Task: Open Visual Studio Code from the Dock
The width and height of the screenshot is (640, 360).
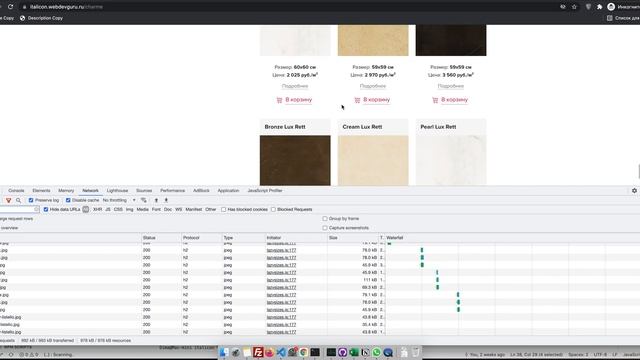Action: click(281, 352)
